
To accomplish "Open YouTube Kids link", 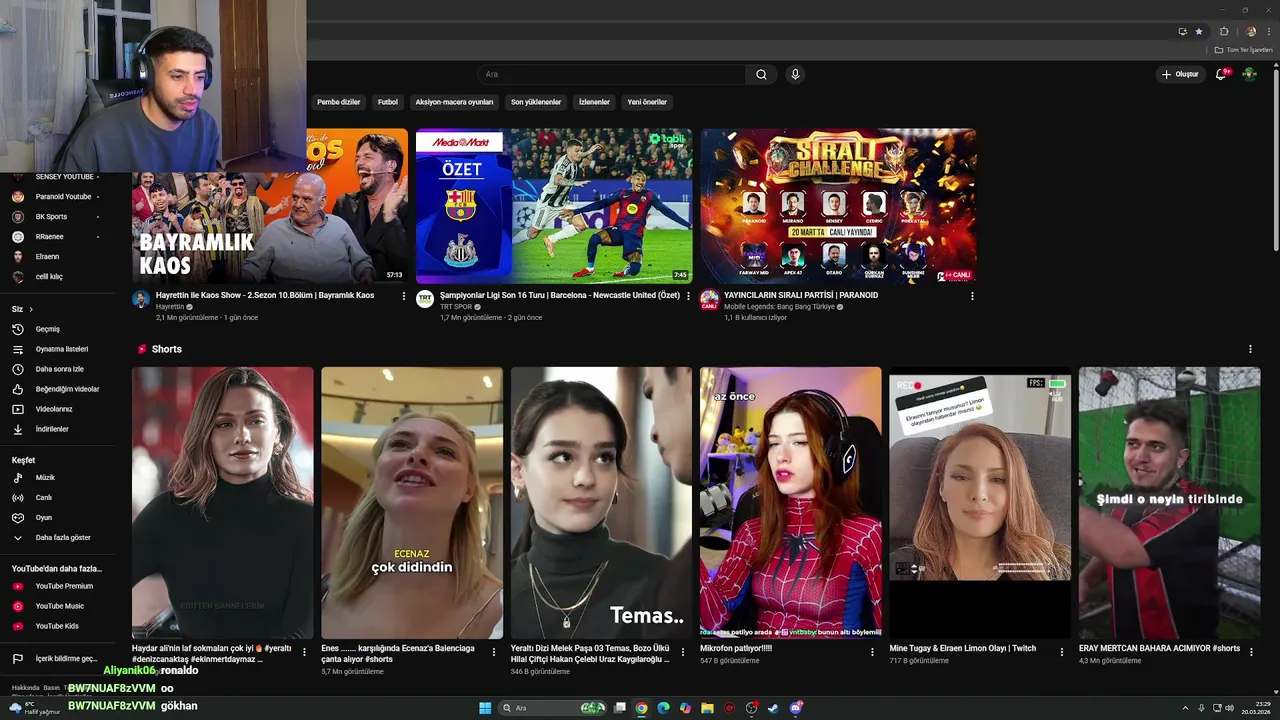I will click(x=59, y=626).
